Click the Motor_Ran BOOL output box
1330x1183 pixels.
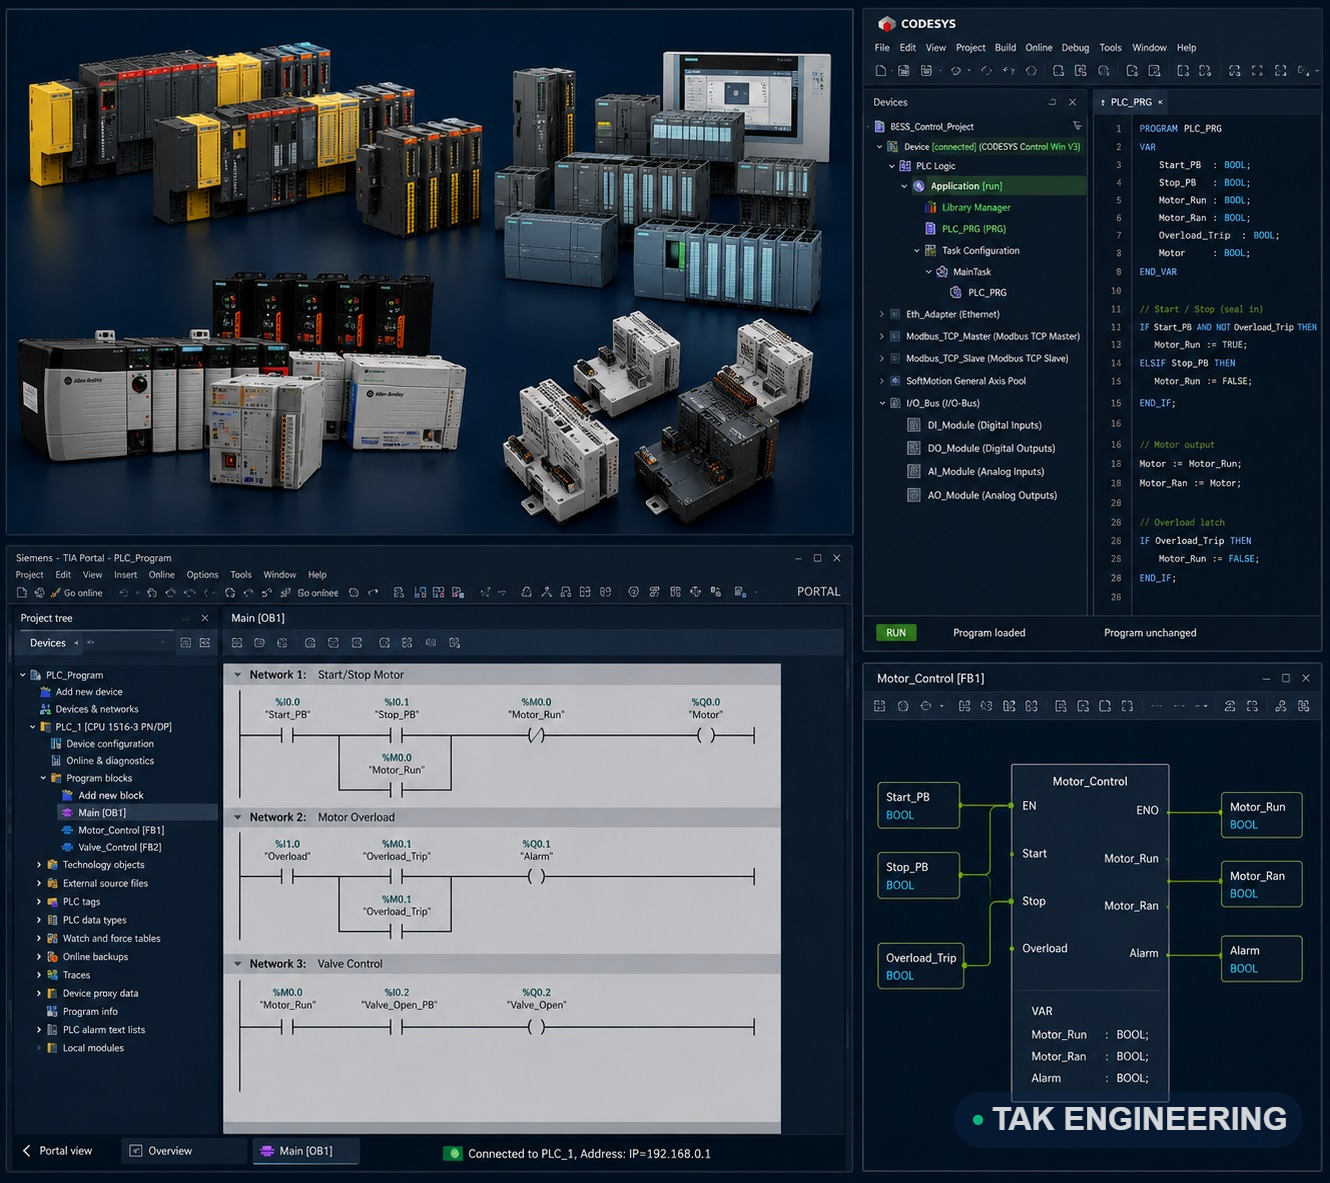[x=1261, y=884]
